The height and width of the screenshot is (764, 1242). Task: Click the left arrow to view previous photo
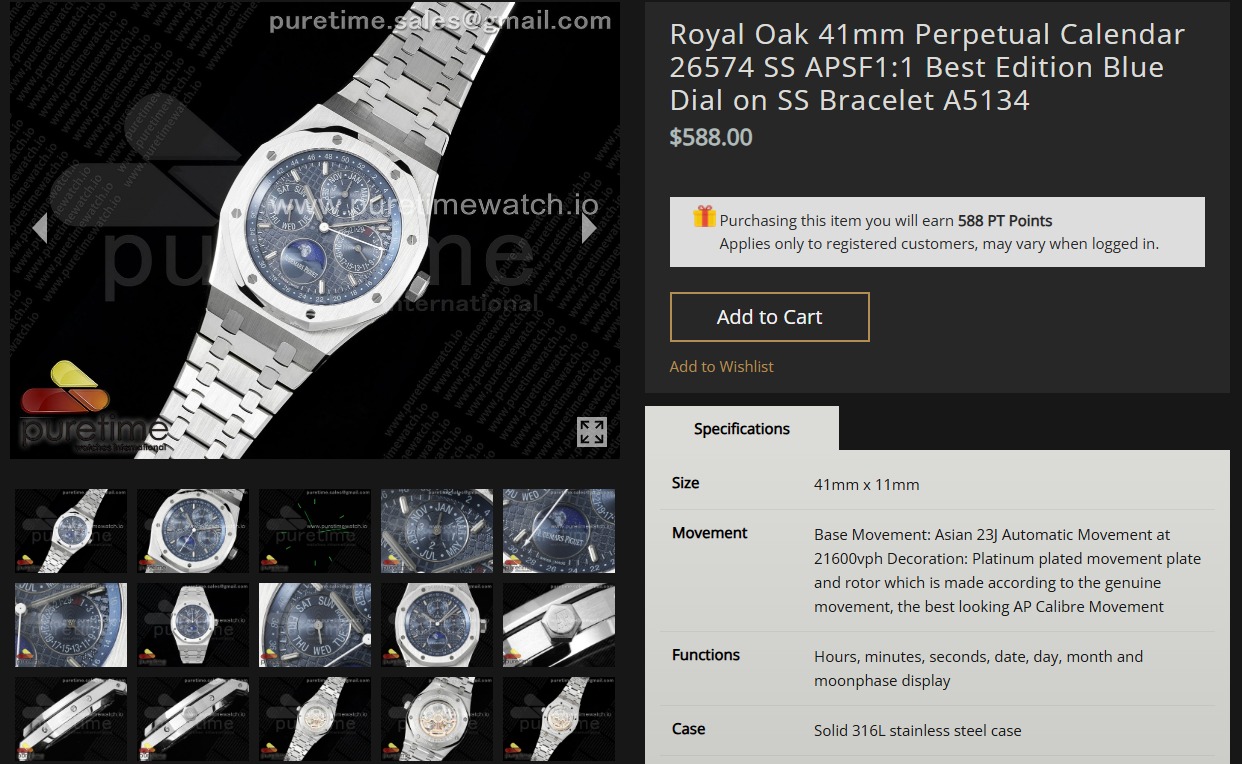coord(40,227)
